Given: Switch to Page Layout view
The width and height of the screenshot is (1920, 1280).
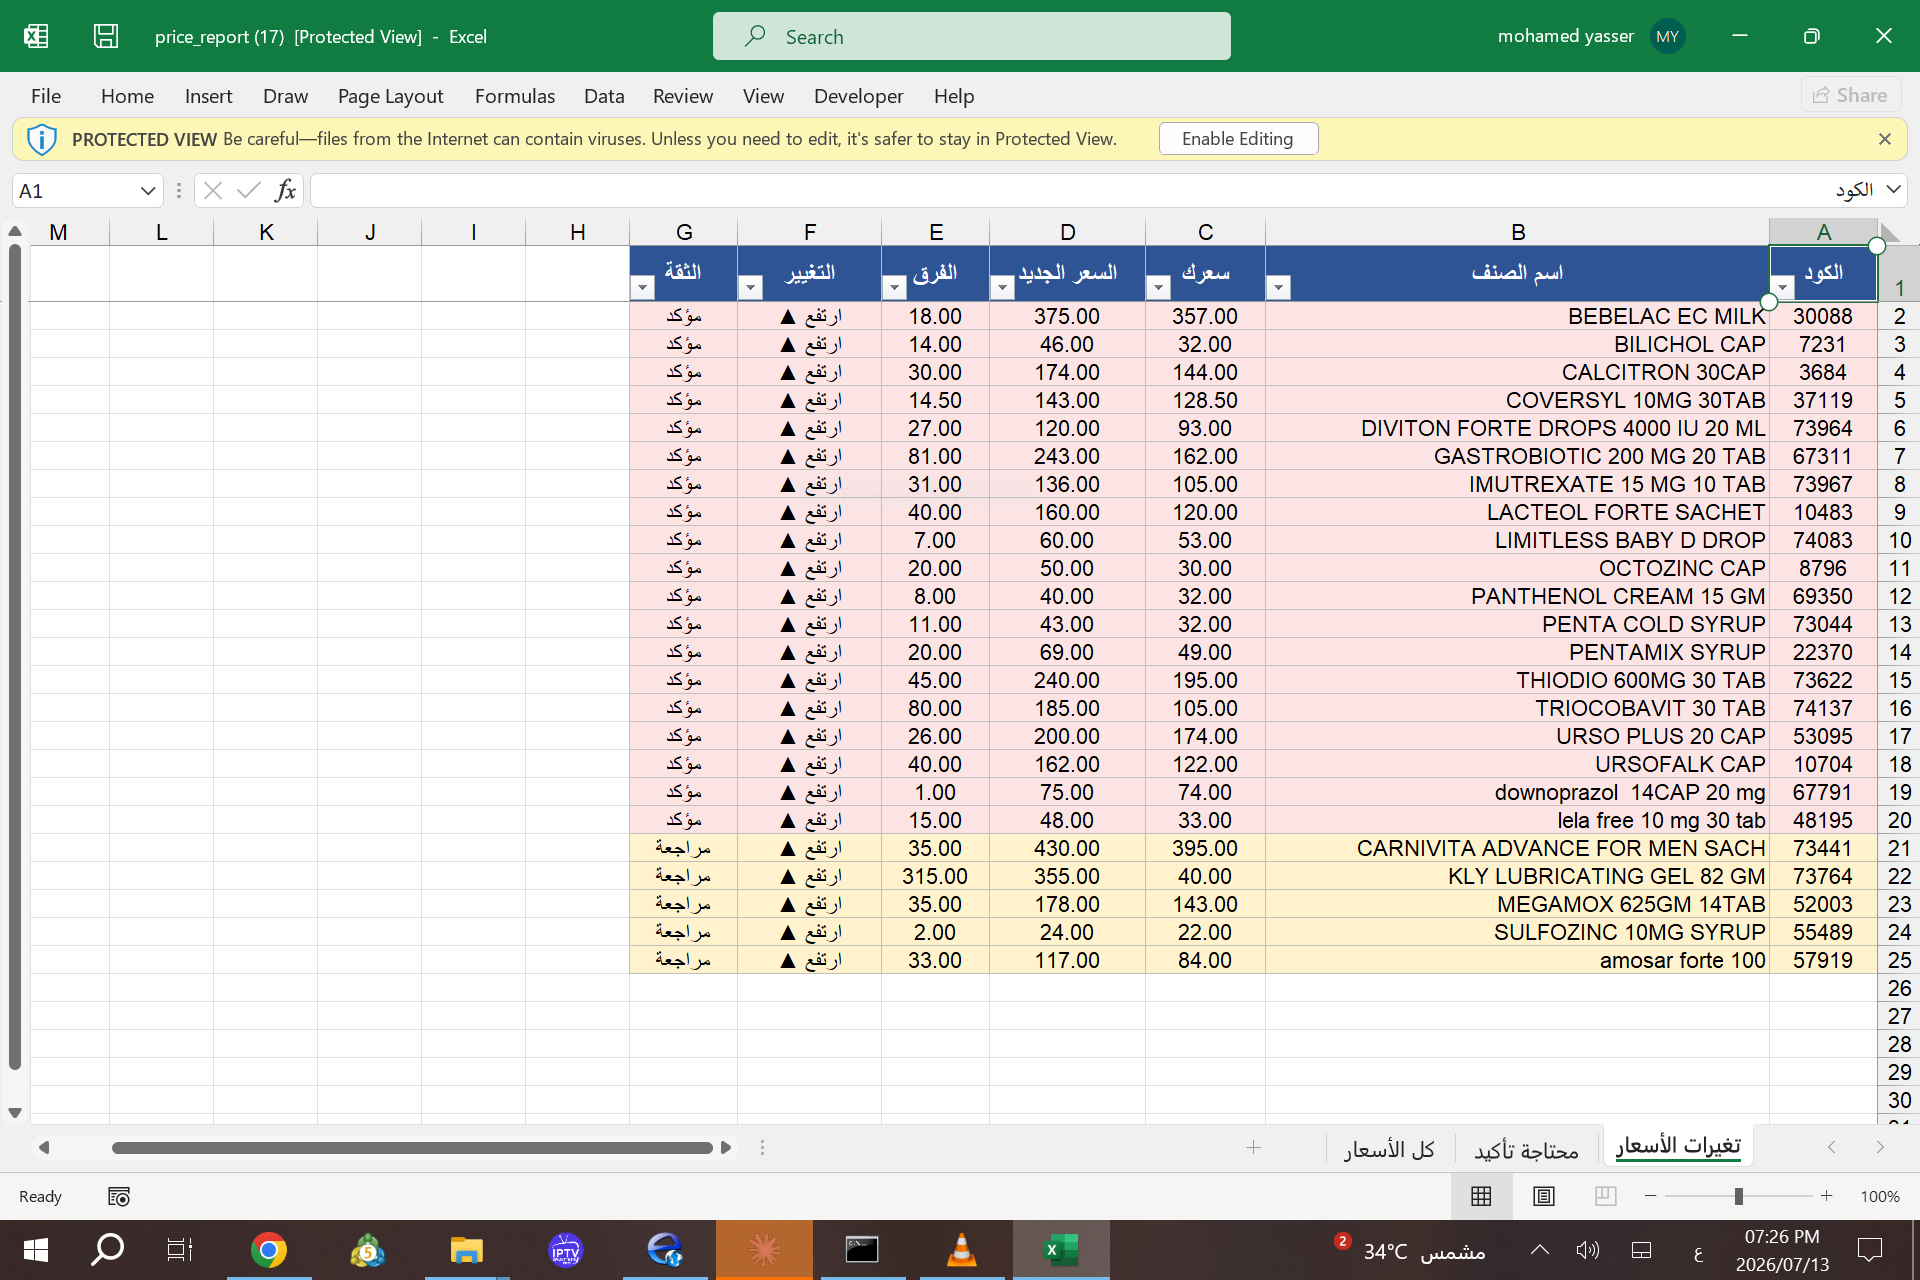Looking at the screenshot, I should tap(1544, 1196).
